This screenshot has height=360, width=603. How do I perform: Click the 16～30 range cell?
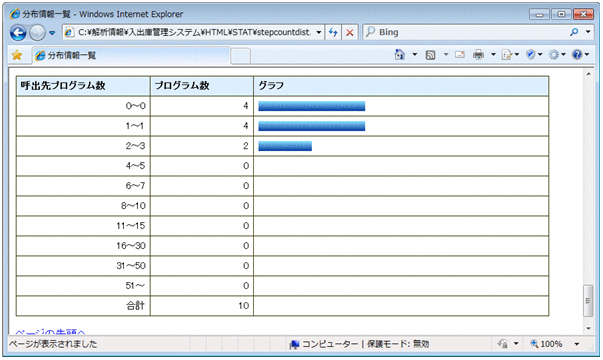coord(83,246)
